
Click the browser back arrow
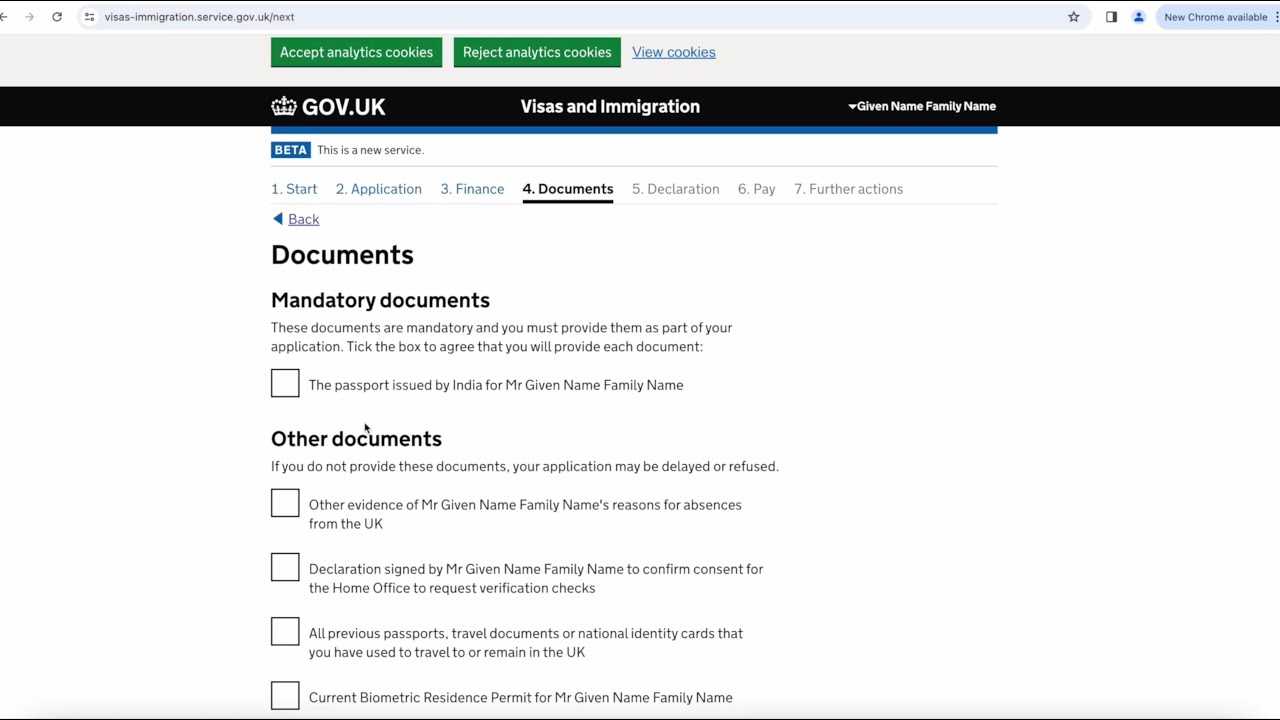4,17
